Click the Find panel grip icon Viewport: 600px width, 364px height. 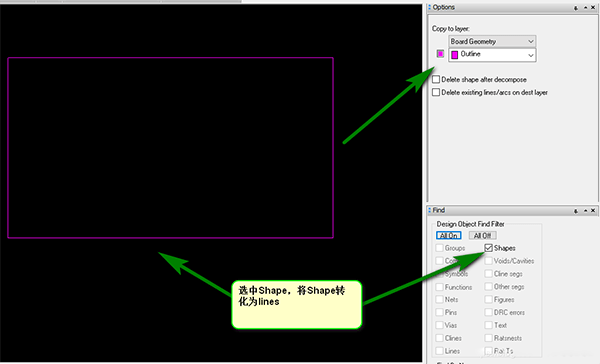click(x=430, y=210)
